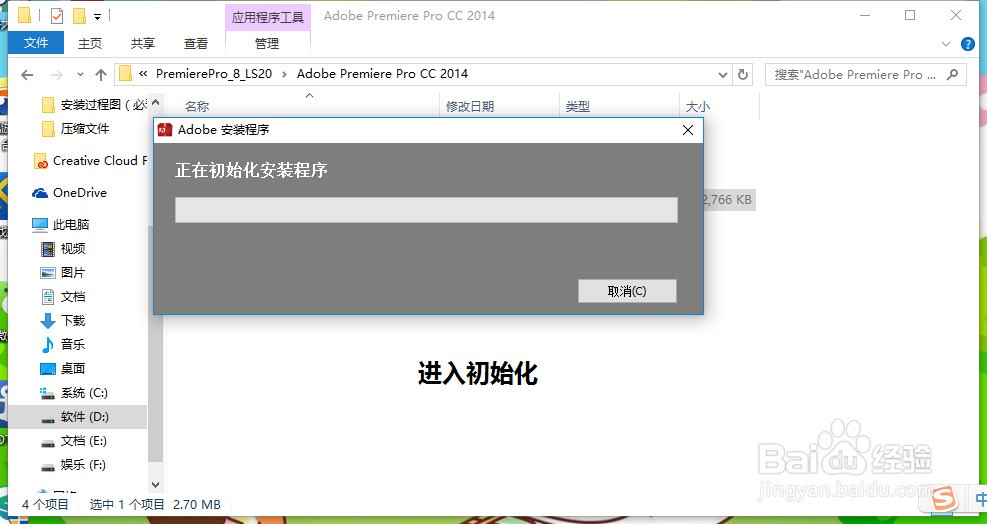Click the navigation pane scroll down arrow
987x524 pixels.
[155, 485]
